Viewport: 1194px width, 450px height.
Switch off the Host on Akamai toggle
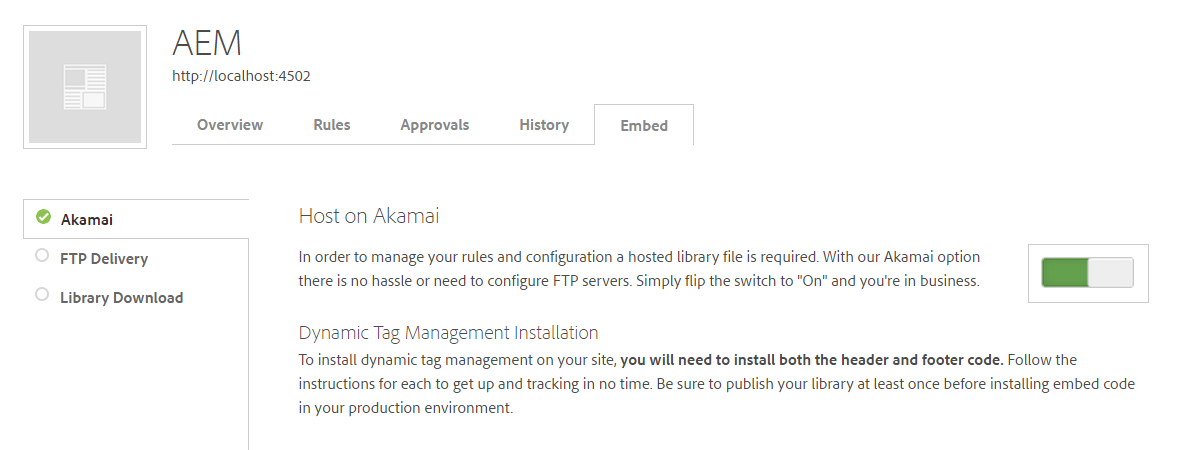[x=1087, y=272]
